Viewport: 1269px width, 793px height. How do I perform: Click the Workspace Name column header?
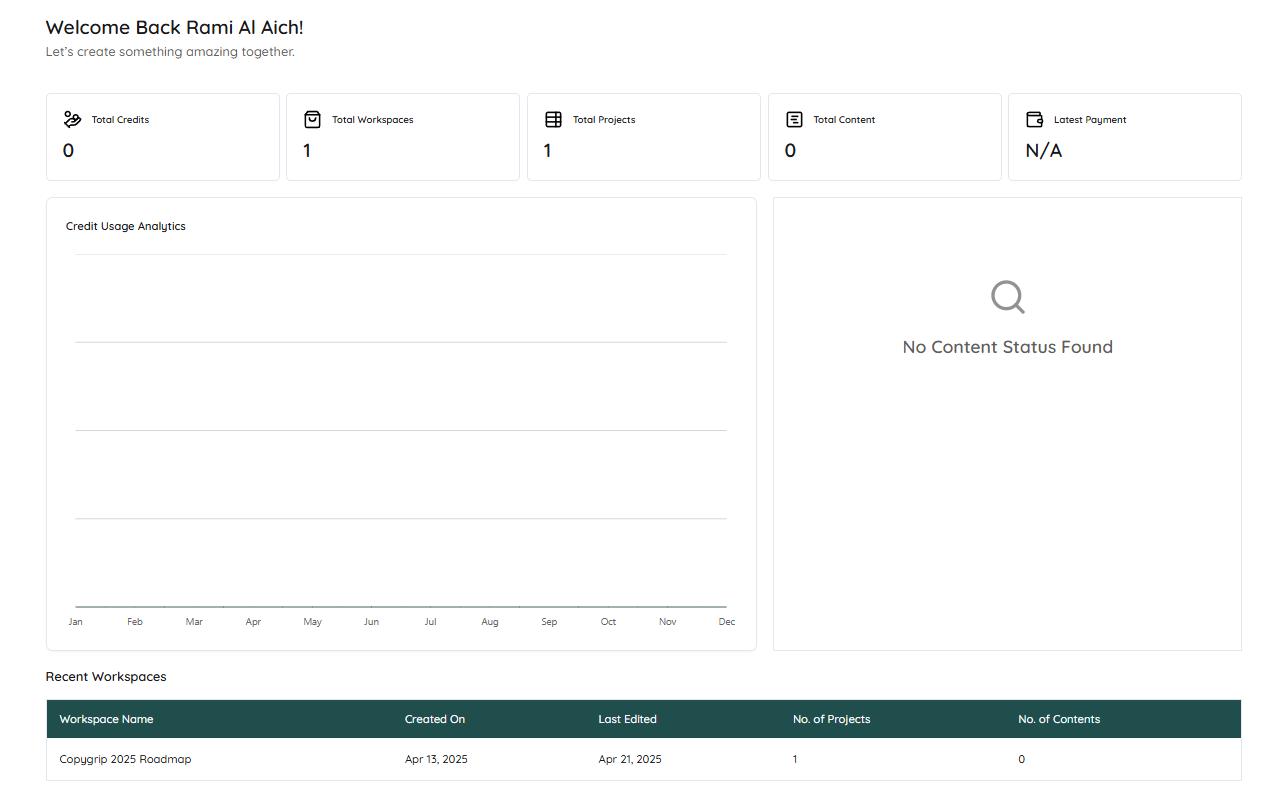(x=106, y=719)
